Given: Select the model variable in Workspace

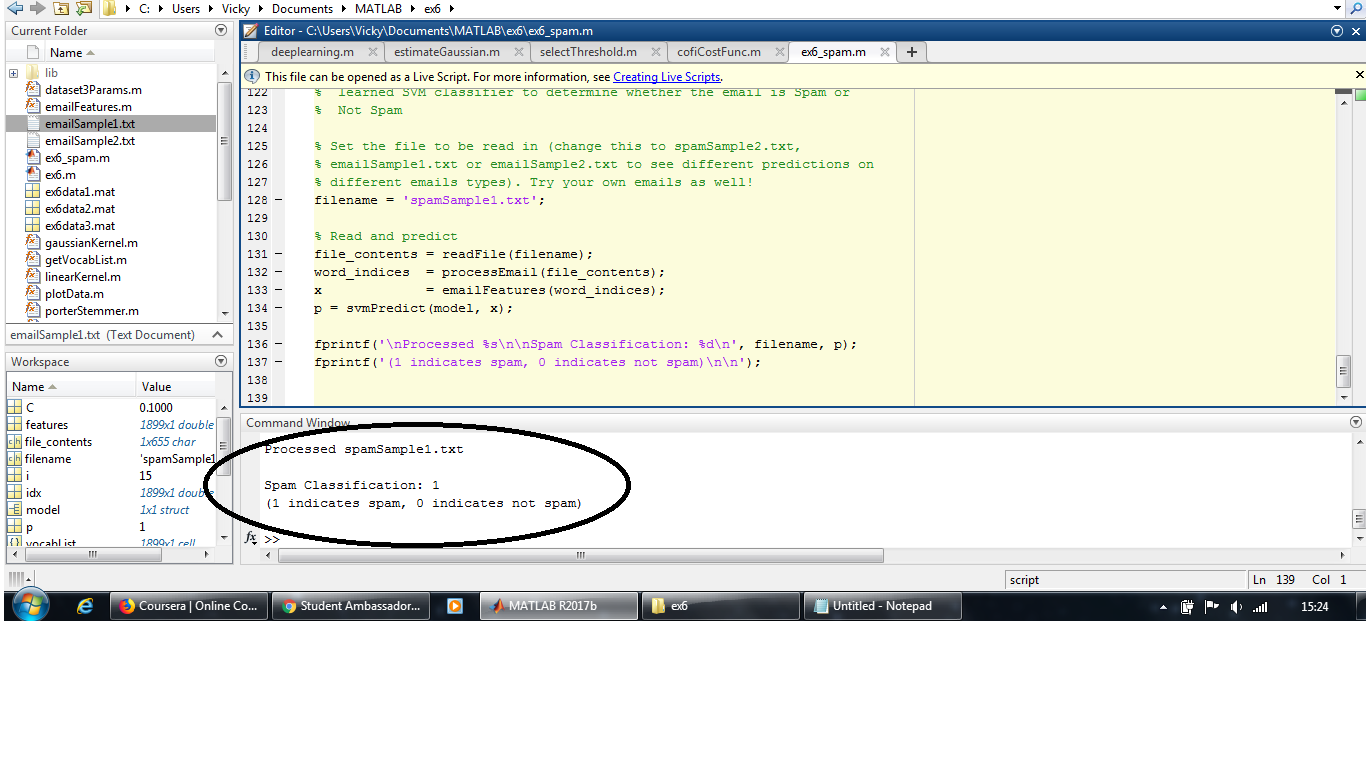Looking at the screenshot, I should point(42,510).
